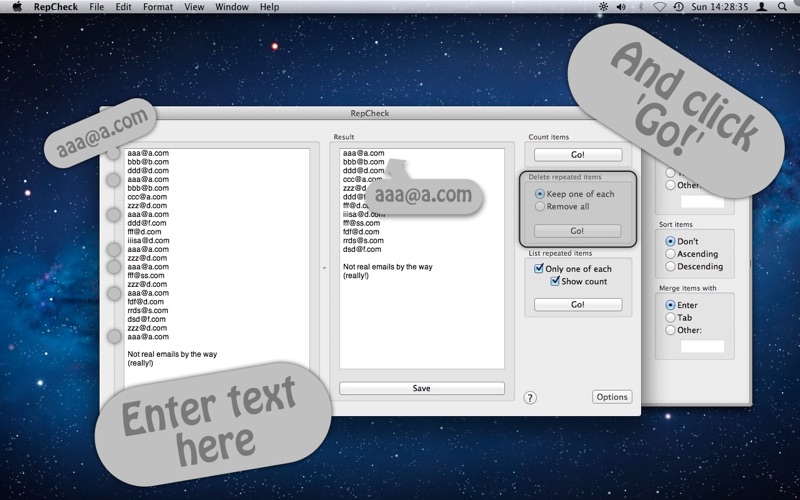
Task: Open the Format menu
Action: (158, 7)
